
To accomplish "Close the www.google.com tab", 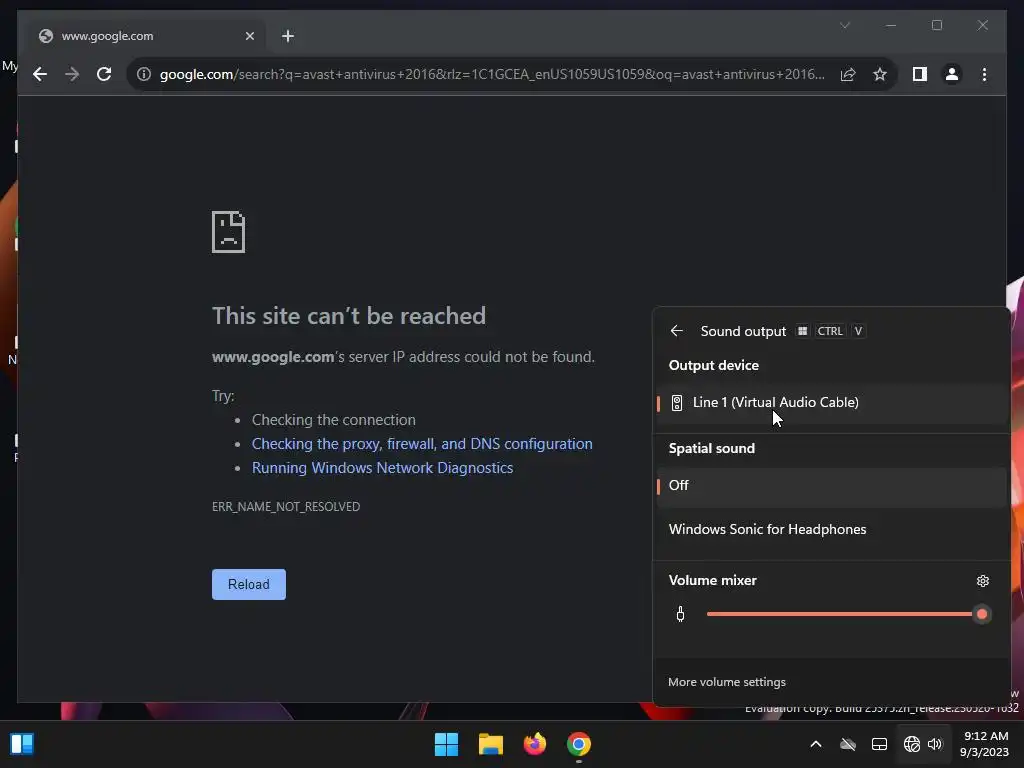I will tap(249, 36).
